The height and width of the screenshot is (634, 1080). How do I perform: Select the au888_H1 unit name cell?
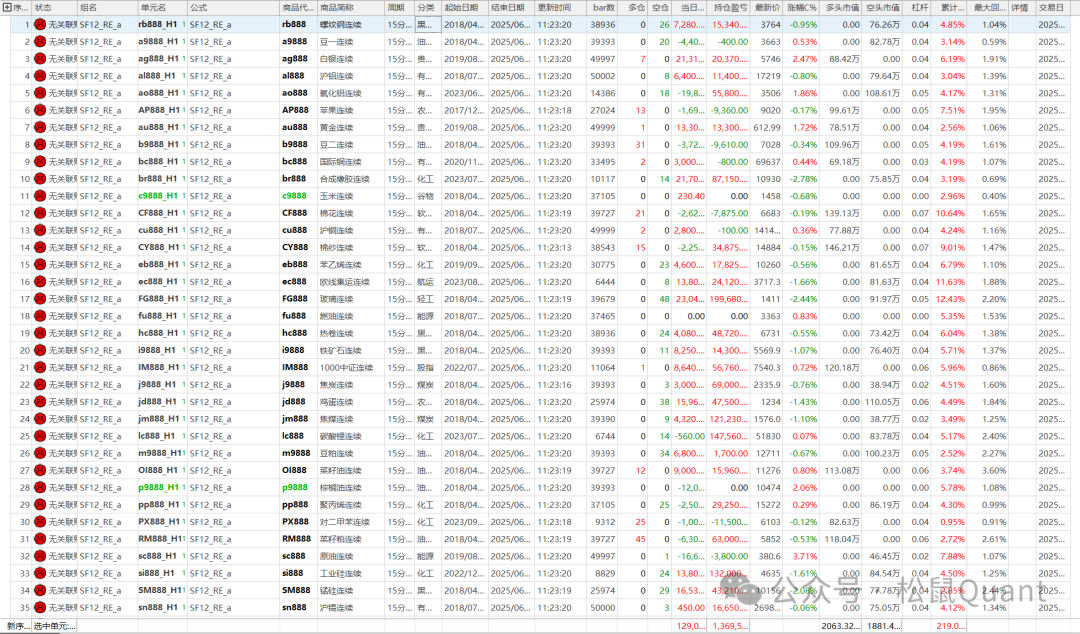tap(160, 127)
